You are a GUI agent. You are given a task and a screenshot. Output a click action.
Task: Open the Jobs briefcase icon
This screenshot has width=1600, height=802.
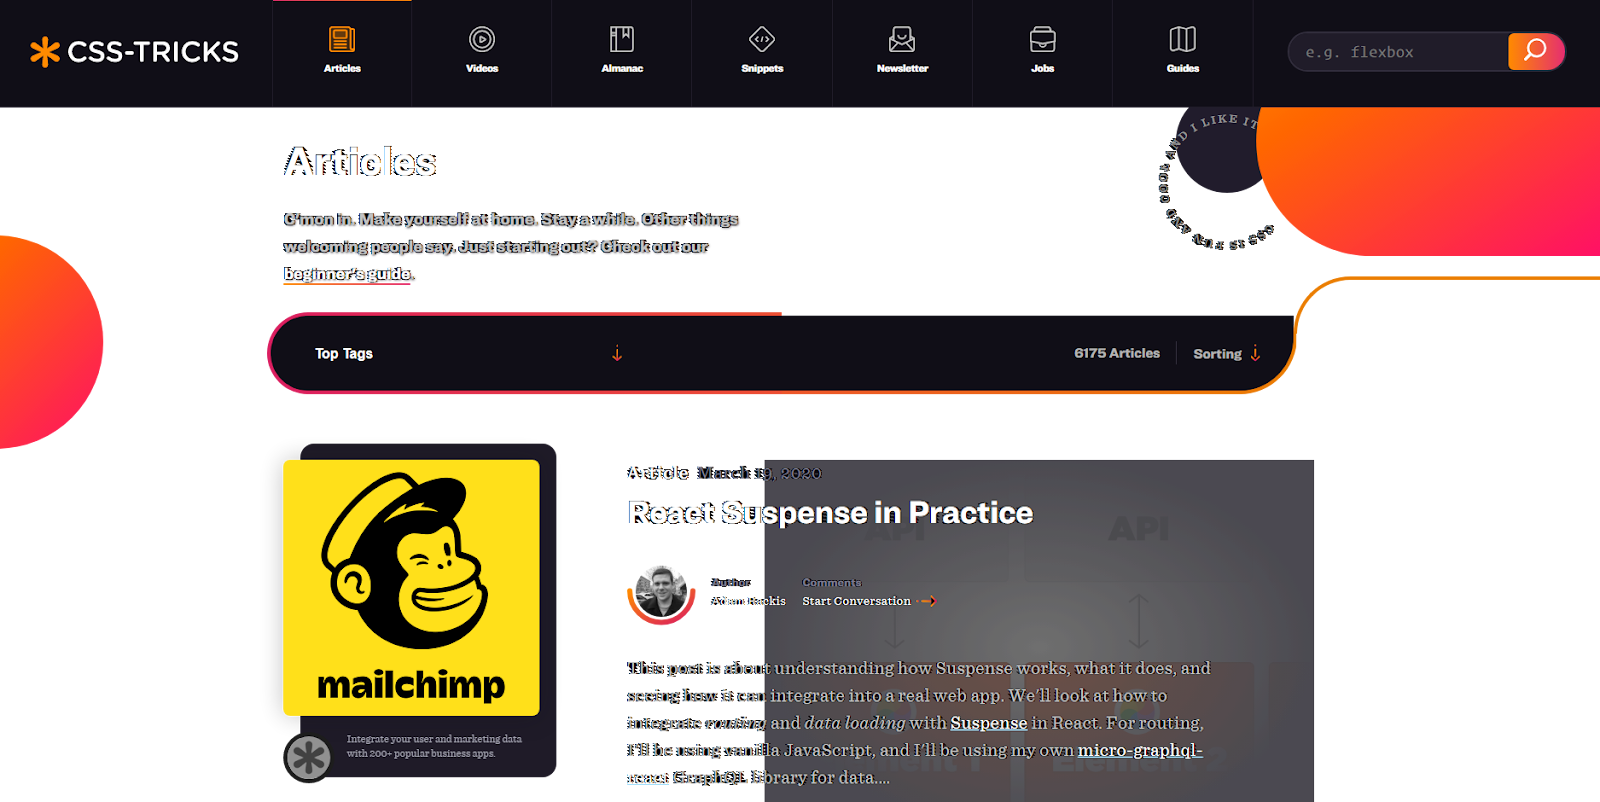click(x=1042, y=39)
